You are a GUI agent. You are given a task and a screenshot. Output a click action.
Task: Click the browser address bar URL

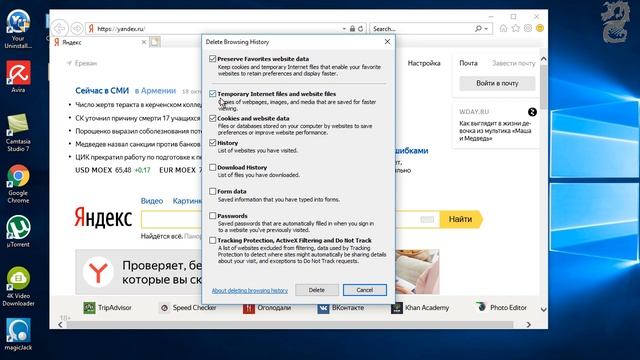click(121, 29)
